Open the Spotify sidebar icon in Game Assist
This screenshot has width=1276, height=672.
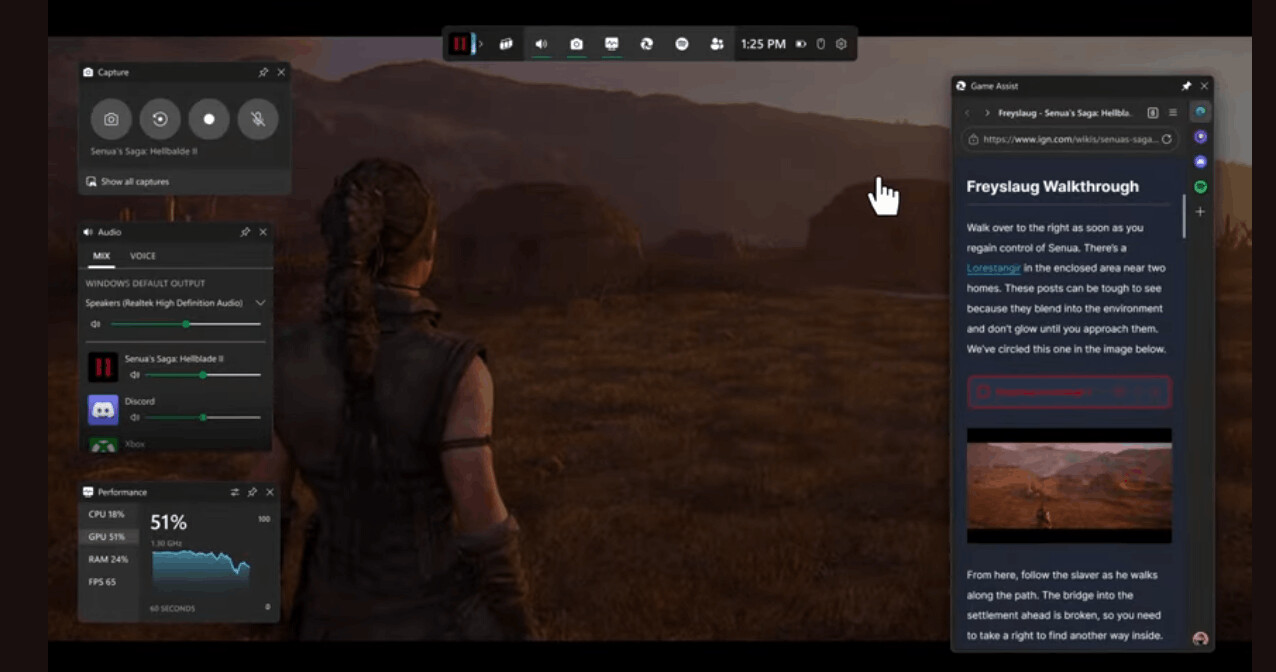pyautogui.click(x=1200, y=187)
